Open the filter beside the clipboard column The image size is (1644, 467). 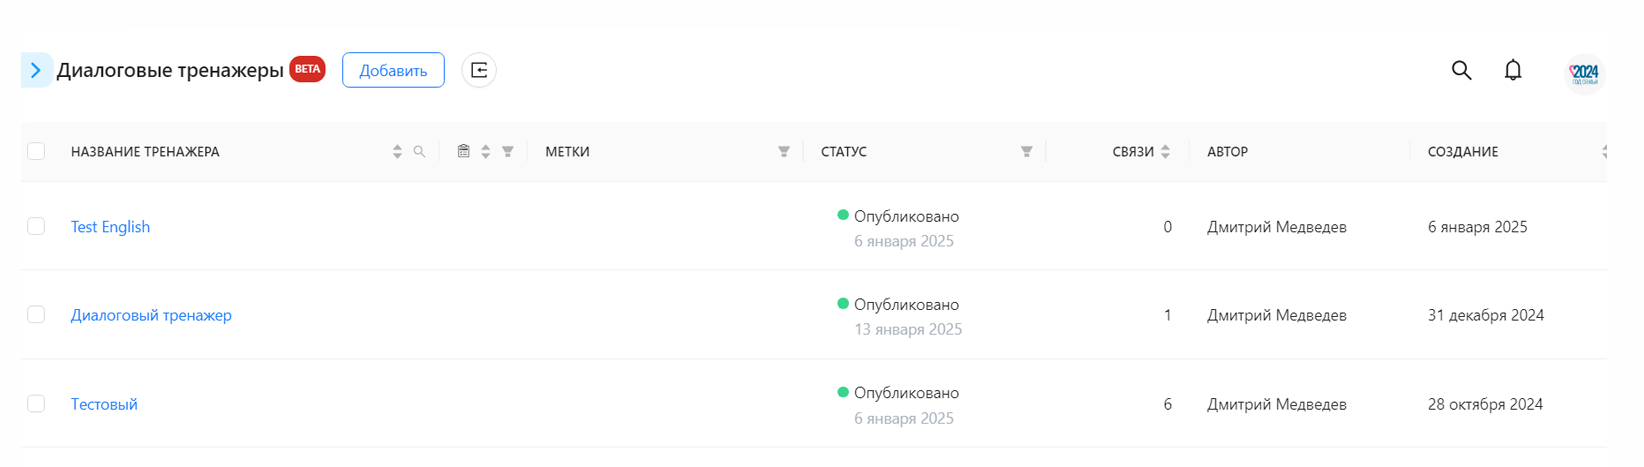point(508,152)
